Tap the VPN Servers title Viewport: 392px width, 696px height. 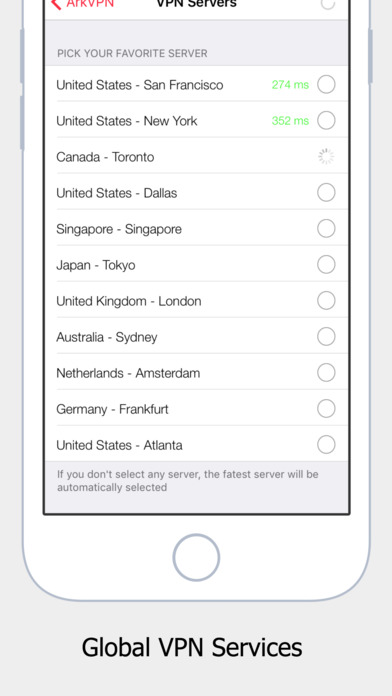pos(197,4)
